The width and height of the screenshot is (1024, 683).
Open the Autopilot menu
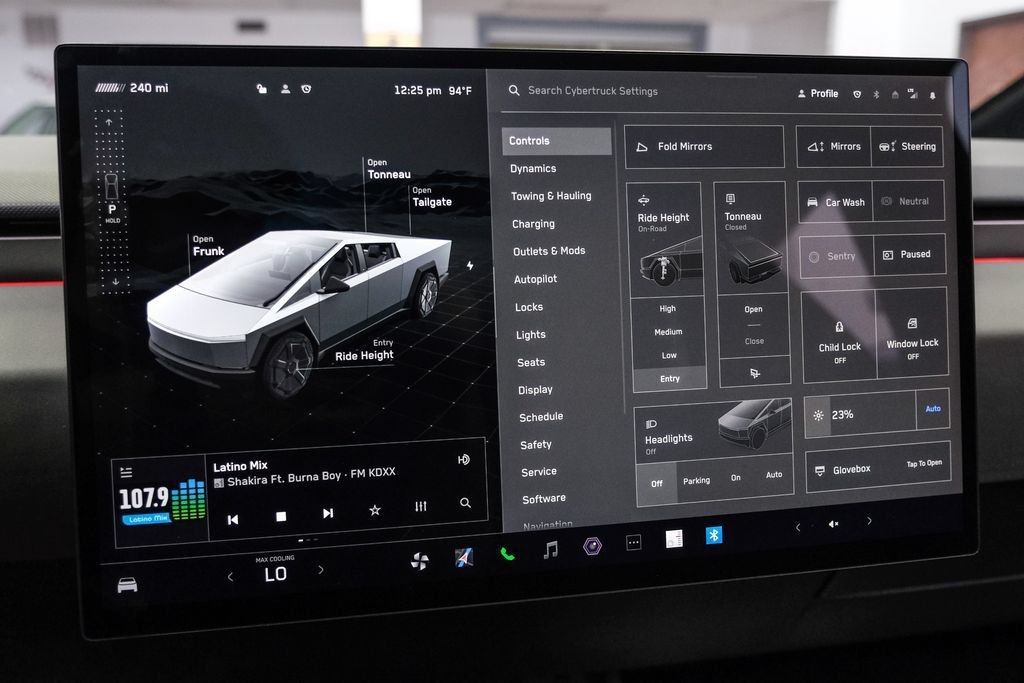536,279
